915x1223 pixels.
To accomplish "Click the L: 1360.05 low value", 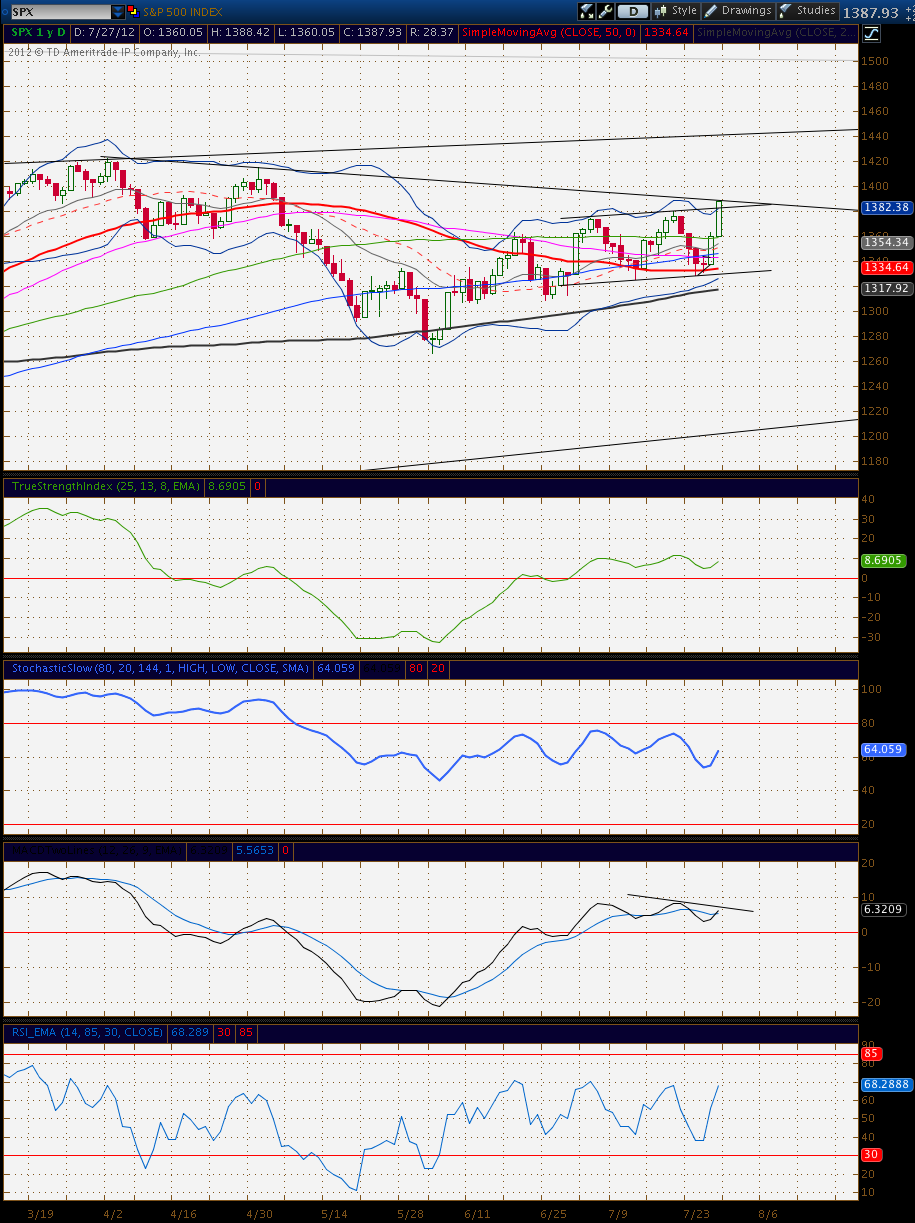I will pyautogui.click(x=306, y=33).
